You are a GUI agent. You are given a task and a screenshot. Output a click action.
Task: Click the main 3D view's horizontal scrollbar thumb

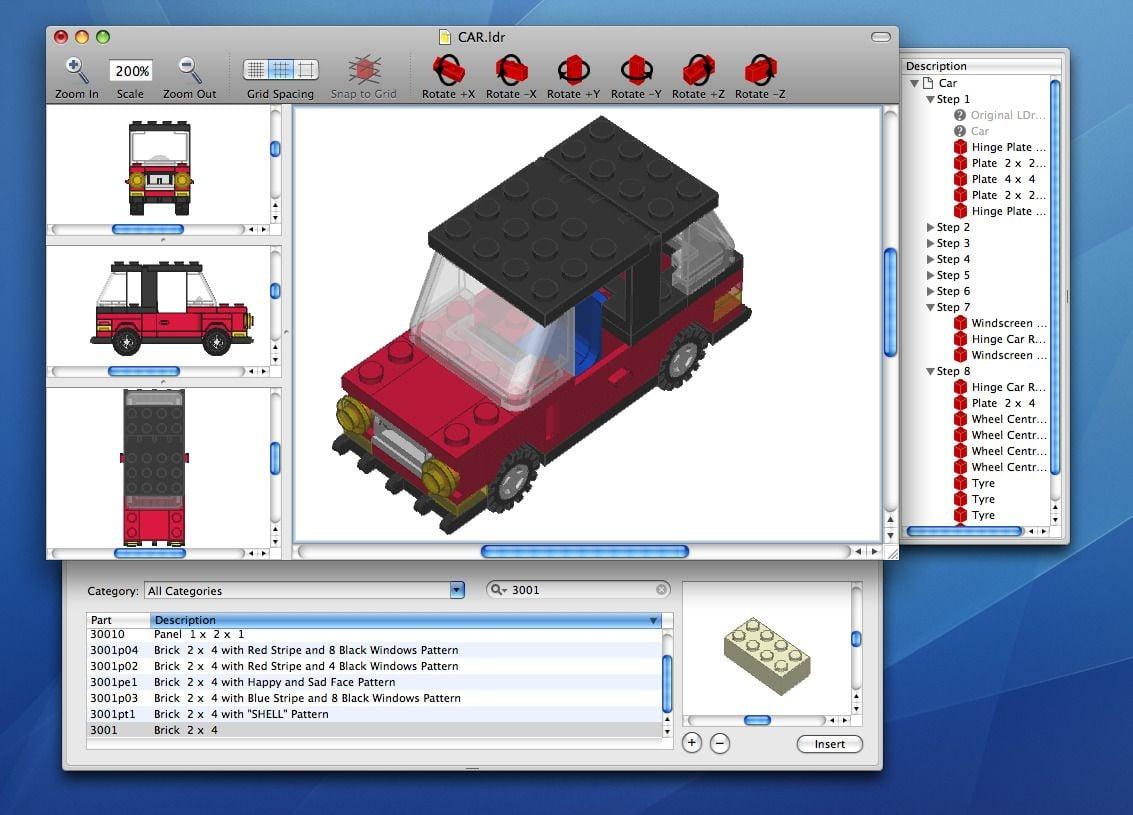pos(585,551)
